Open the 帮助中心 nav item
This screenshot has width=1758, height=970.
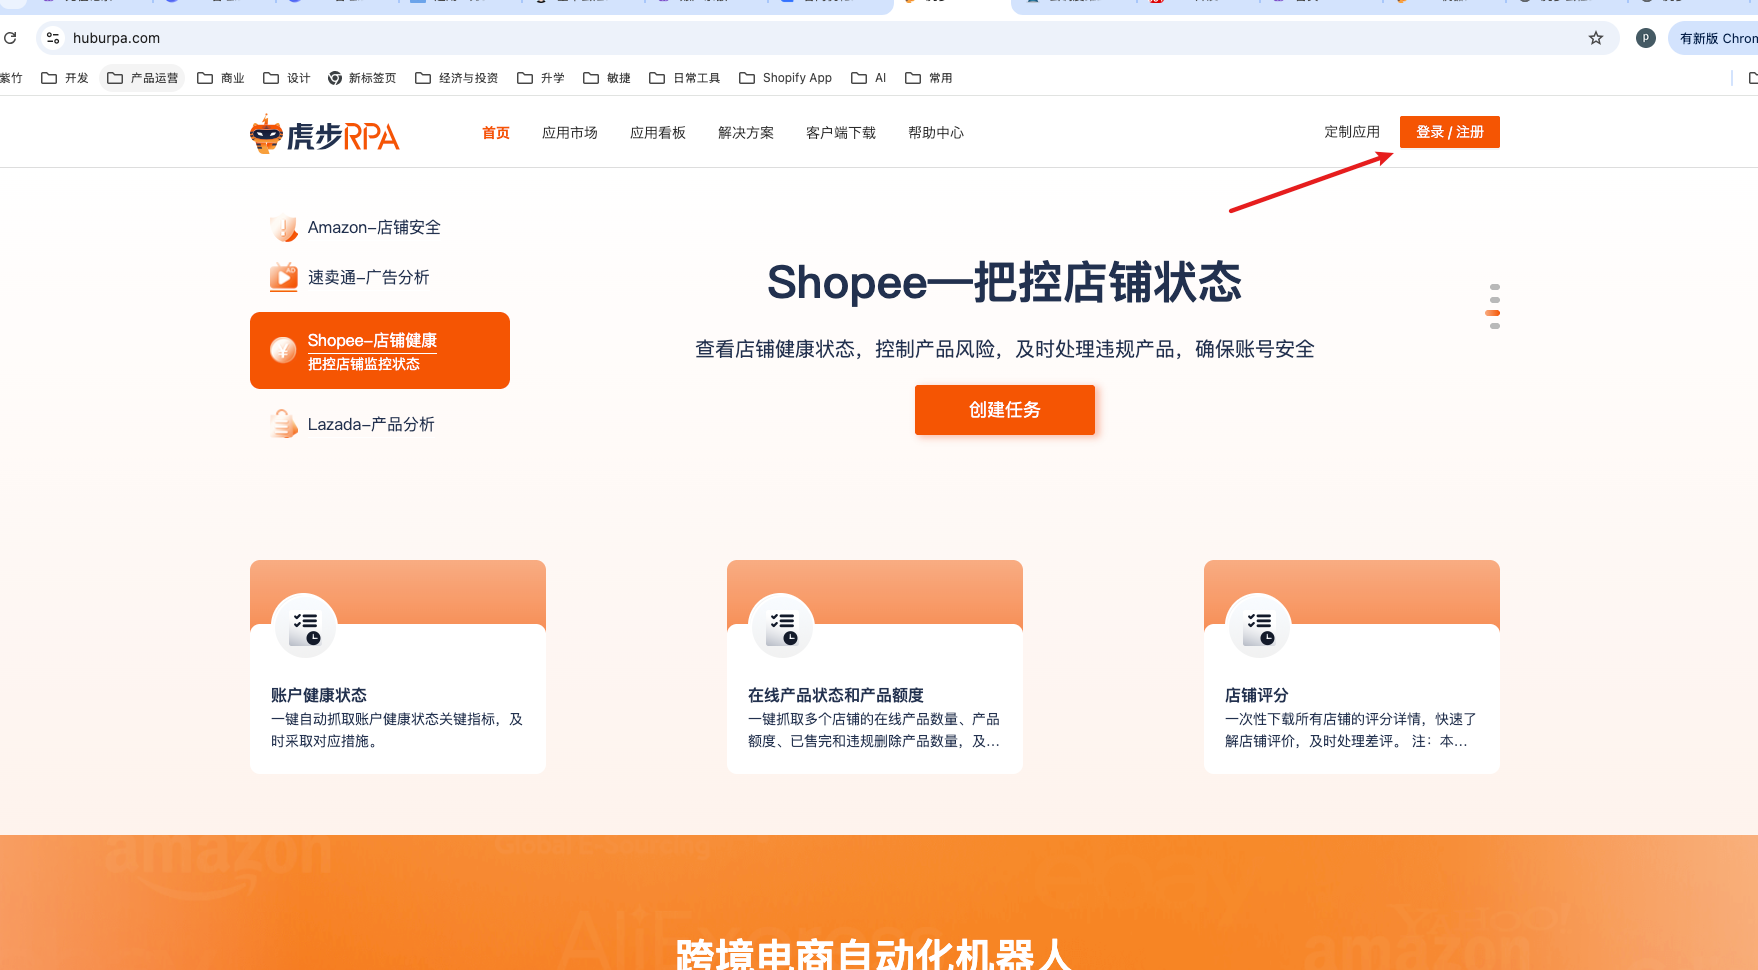[936, 133]
